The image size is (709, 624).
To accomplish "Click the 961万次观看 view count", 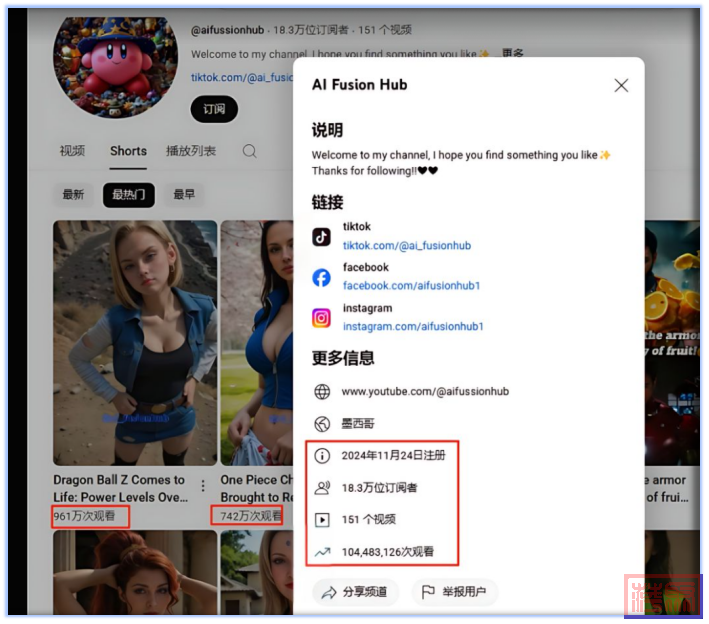I will tap(84, 516).
